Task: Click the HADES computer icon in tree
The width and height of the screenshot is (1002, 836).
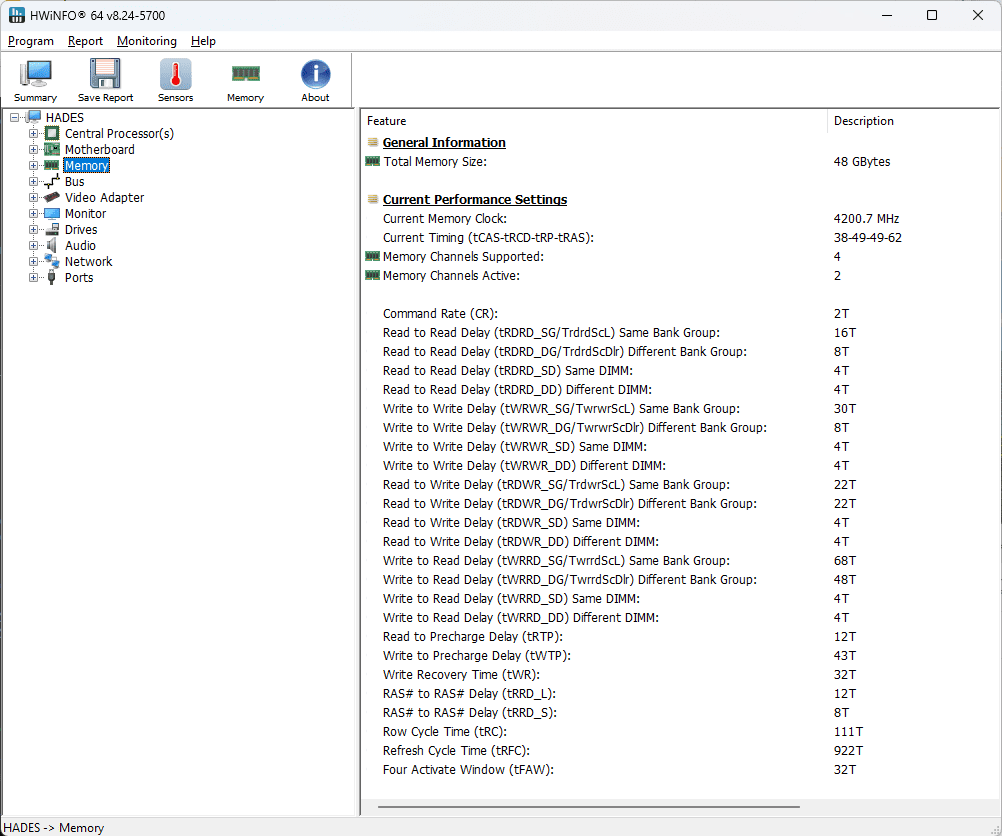Action: pos(34,118)
